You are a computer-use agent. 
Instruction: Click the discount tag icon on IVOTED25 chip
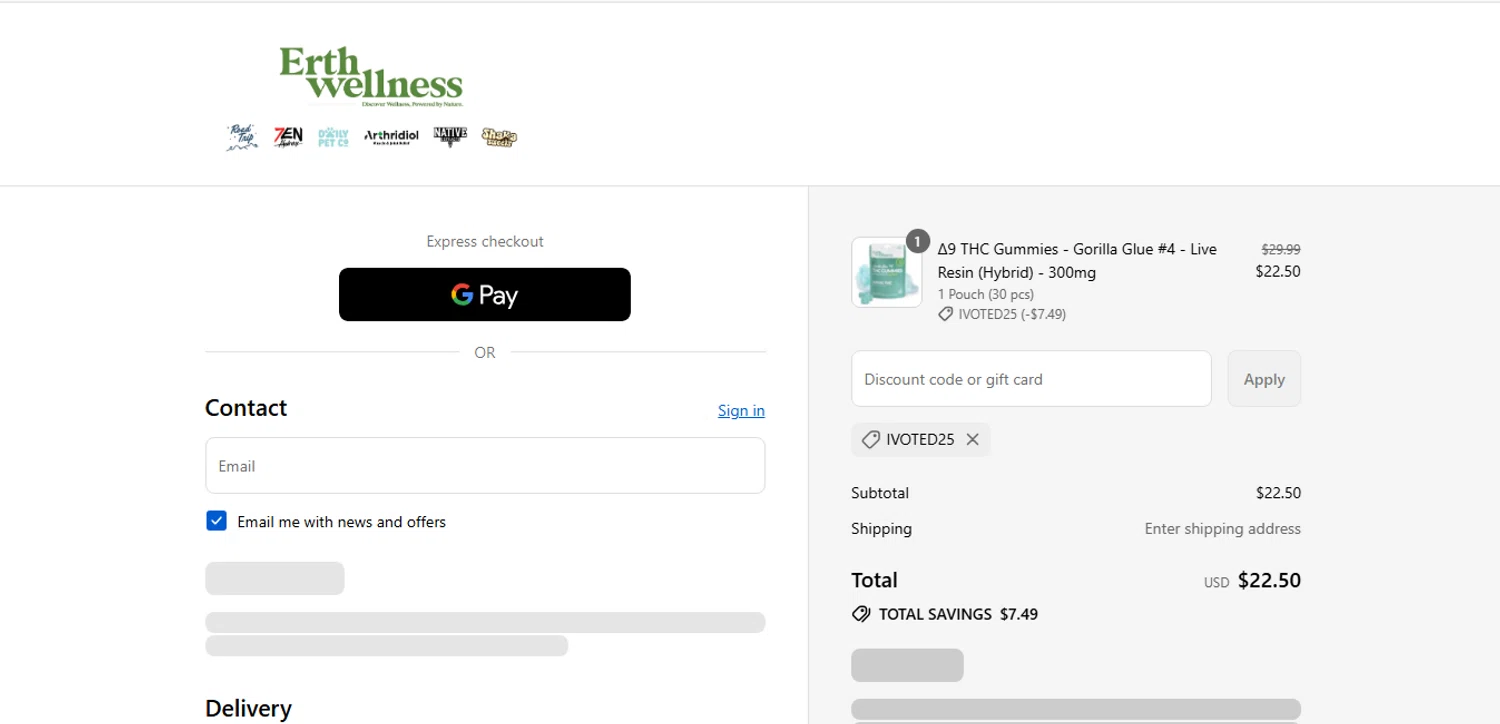coord(870,440)
